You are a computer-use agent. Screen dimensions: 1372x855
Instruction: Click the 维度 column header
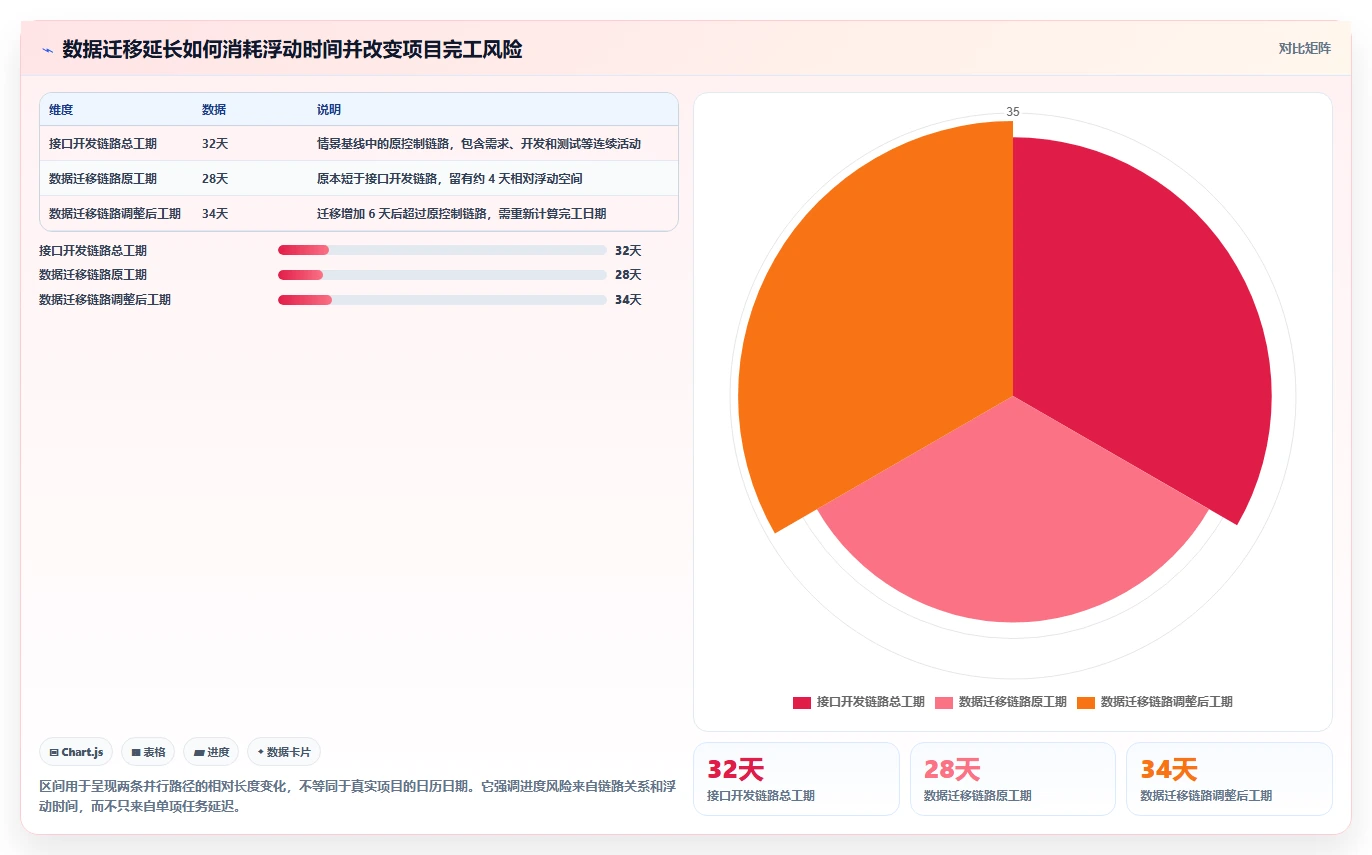(61, 110)
